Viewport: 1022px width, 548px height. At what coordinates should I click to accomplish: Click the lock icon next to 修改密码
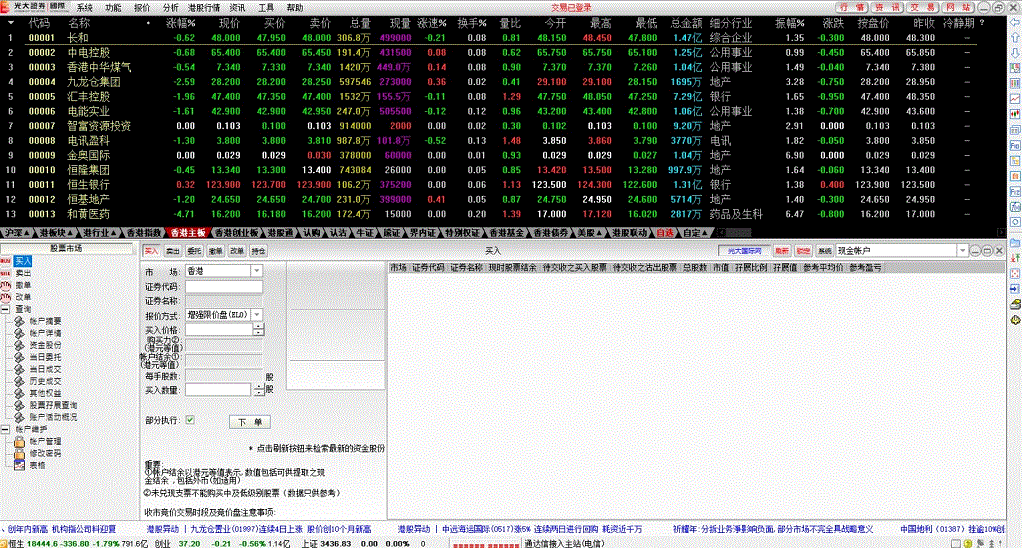click(x=20, y=453)
